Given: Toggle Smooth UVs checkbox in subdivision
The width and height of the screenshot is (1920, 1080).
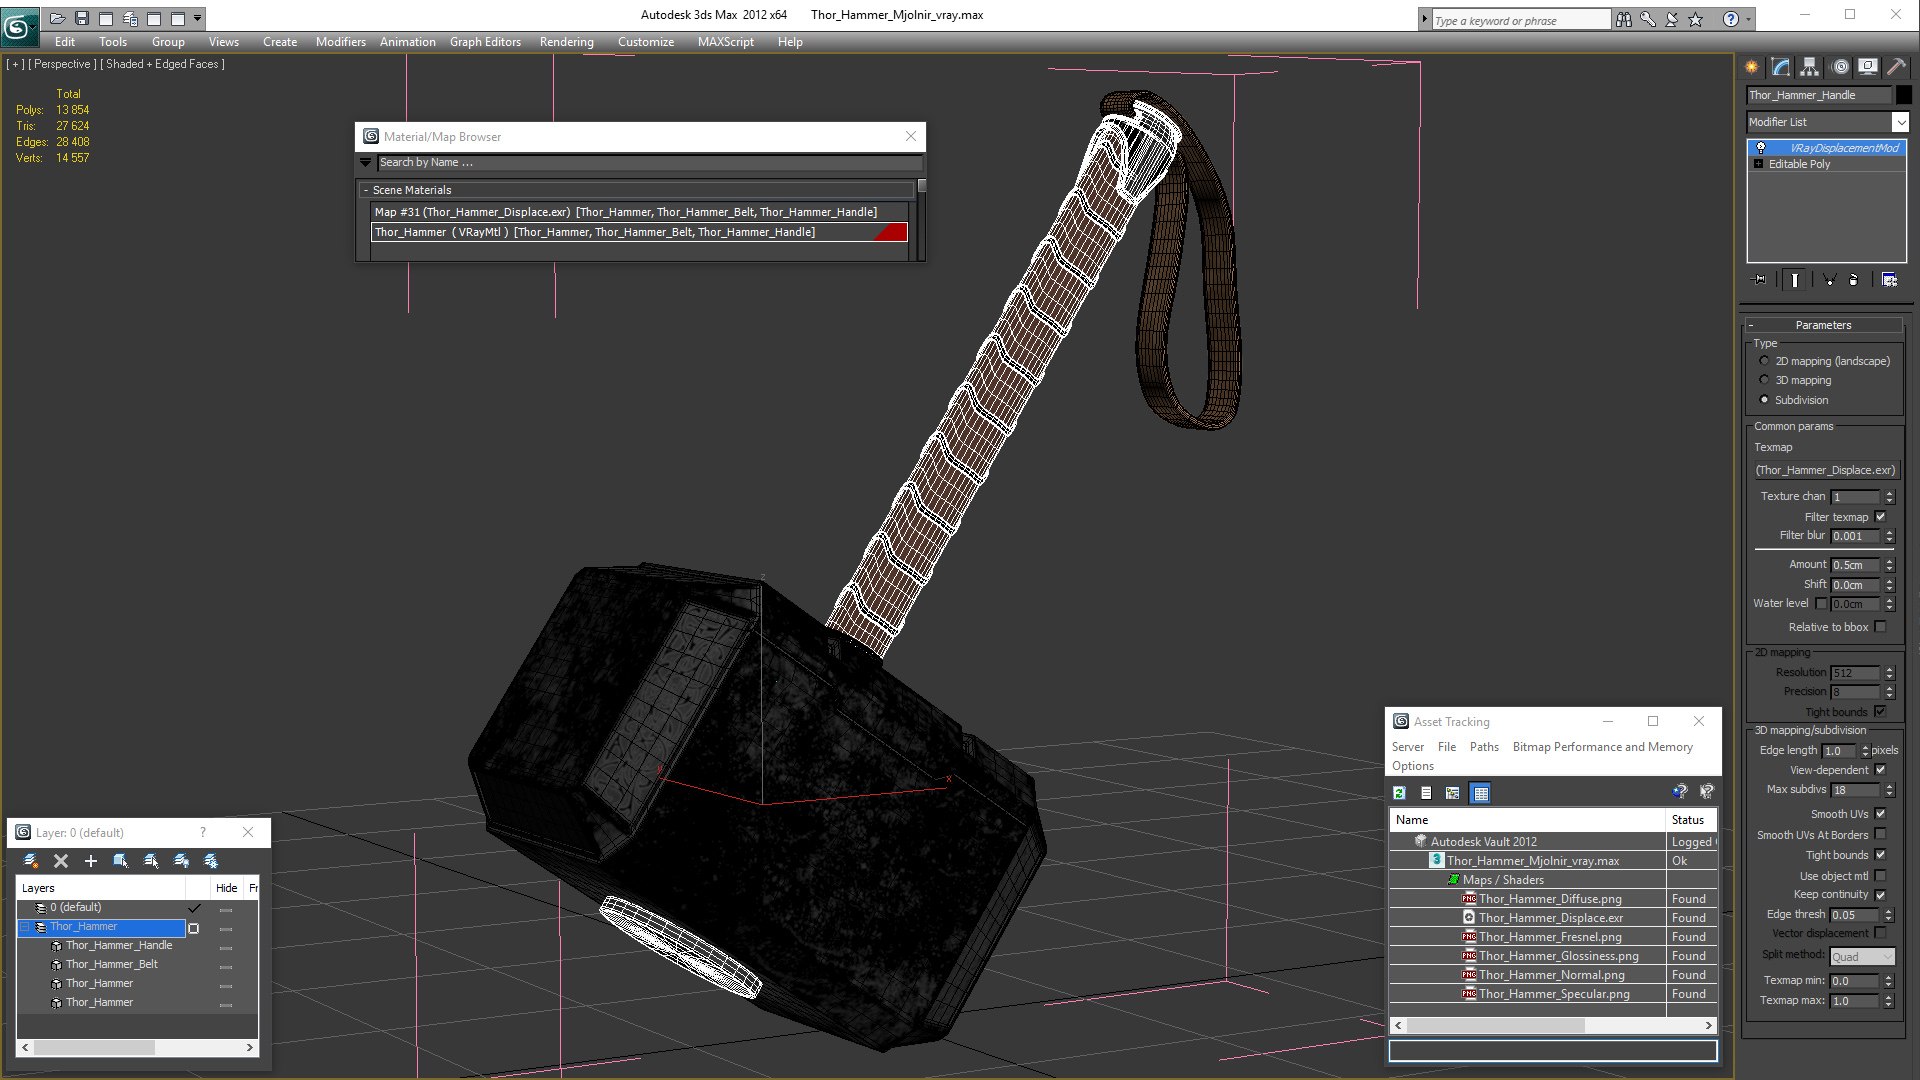Looking at the screenshot, I should (1879, 814).
